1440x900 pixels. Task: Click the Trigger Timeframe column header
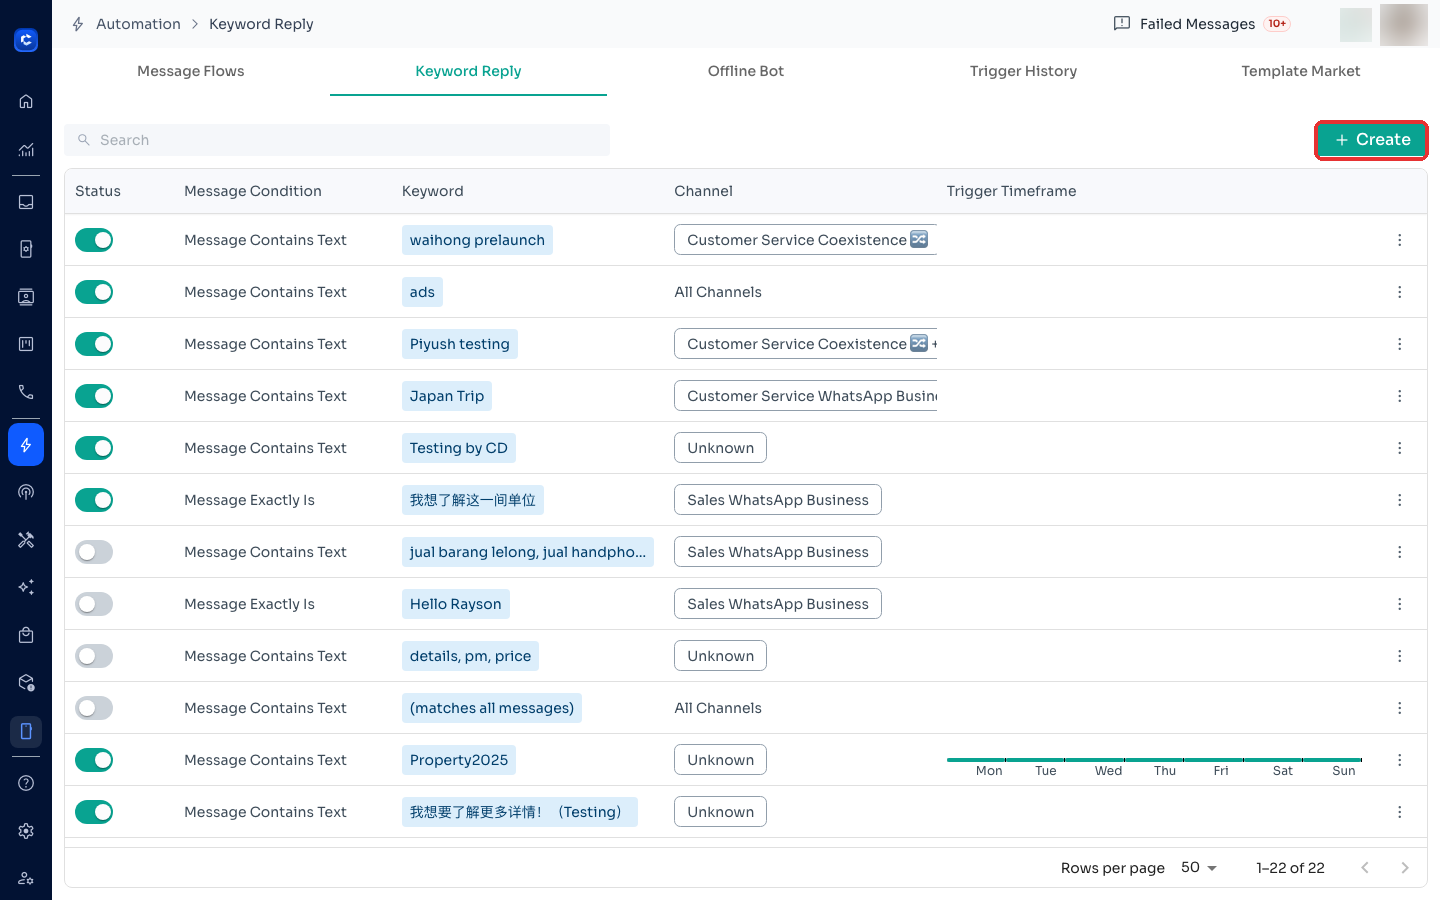click(1012, 191)
